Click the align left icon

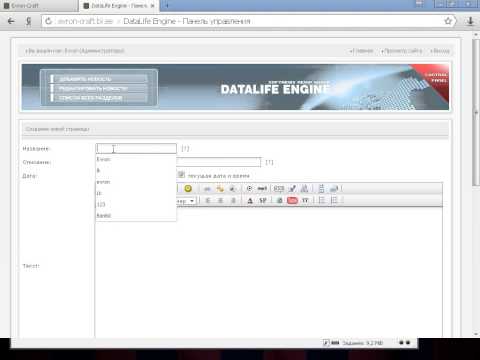[x=208, y=200]
